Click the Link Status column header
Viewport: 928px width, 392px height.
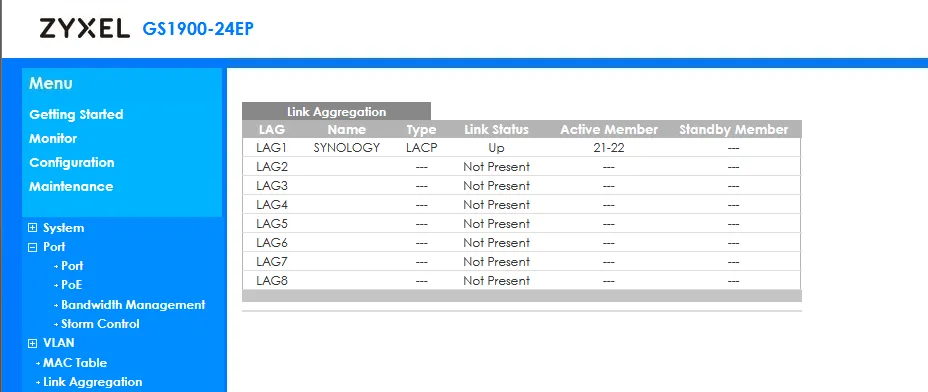(x=496, y=129)
